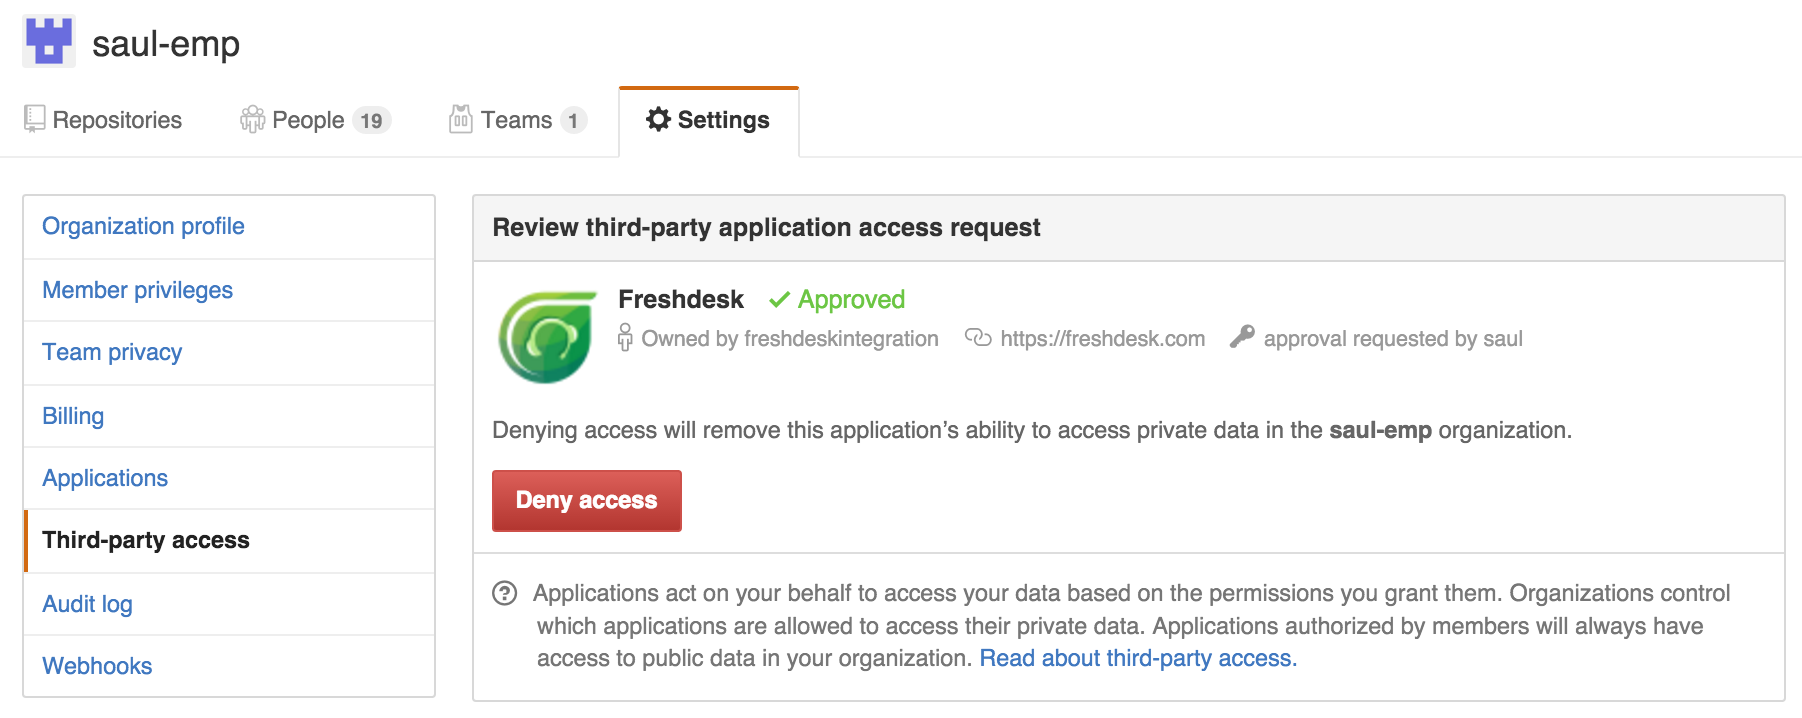Open Webhooks settings
Screen dimensions: 1802x718
coord(229,666)
